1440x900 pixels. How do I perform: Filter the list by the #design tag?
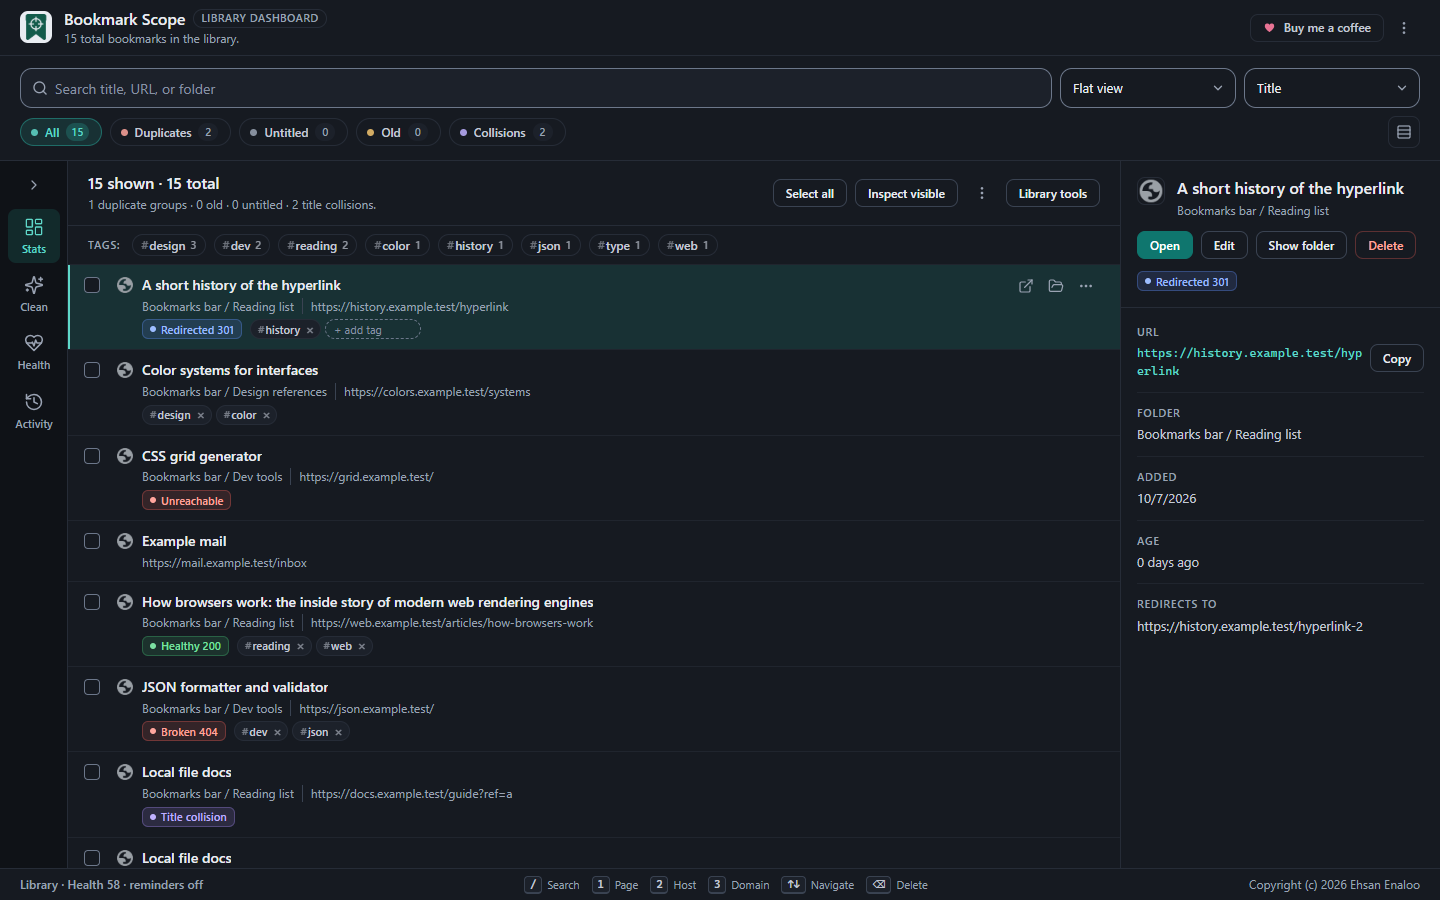click(169, 245)
